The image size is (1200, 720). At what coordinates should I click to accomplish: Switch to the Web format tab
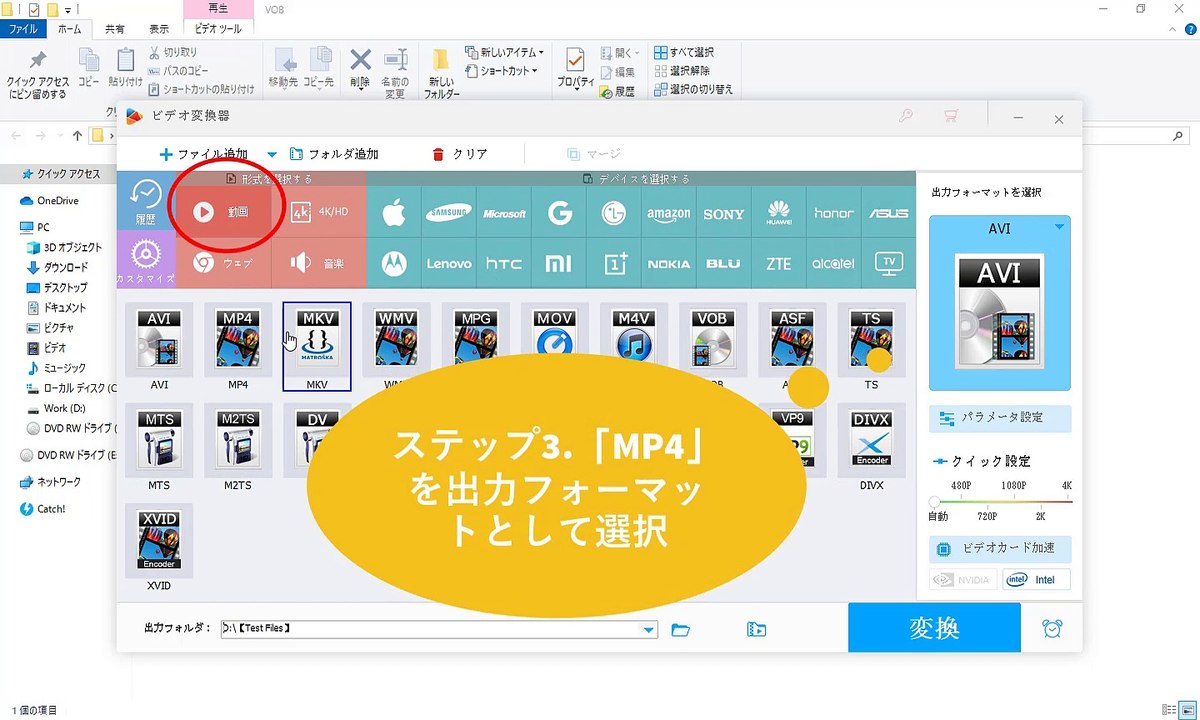click(224, 263)
